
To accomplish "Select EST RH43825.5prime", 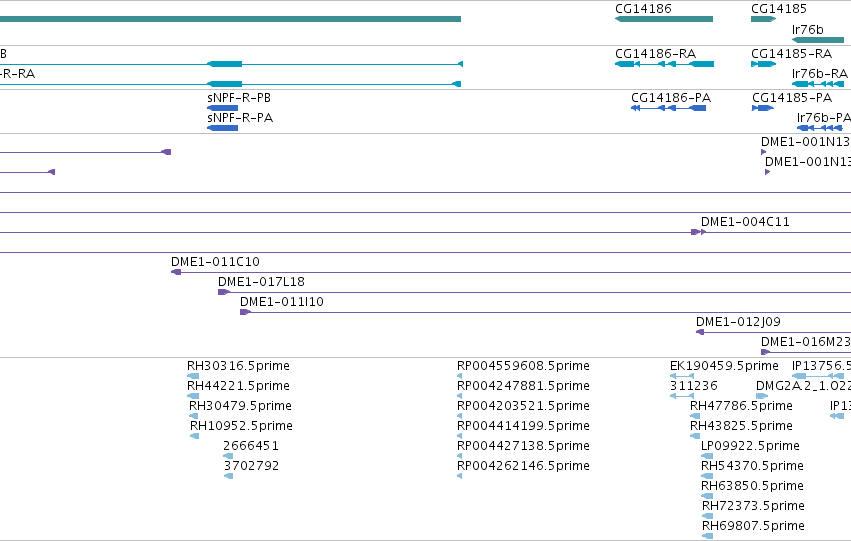I will coord(741,426).
